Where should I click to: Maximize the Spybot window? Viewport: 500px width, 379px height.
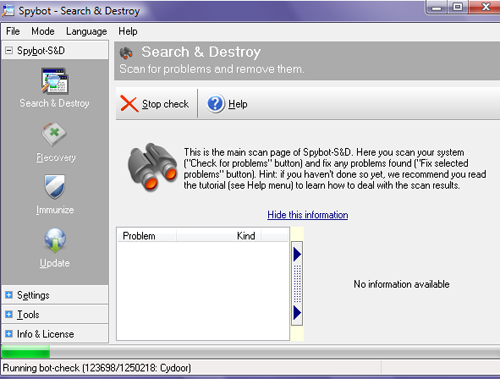point(458,7)
